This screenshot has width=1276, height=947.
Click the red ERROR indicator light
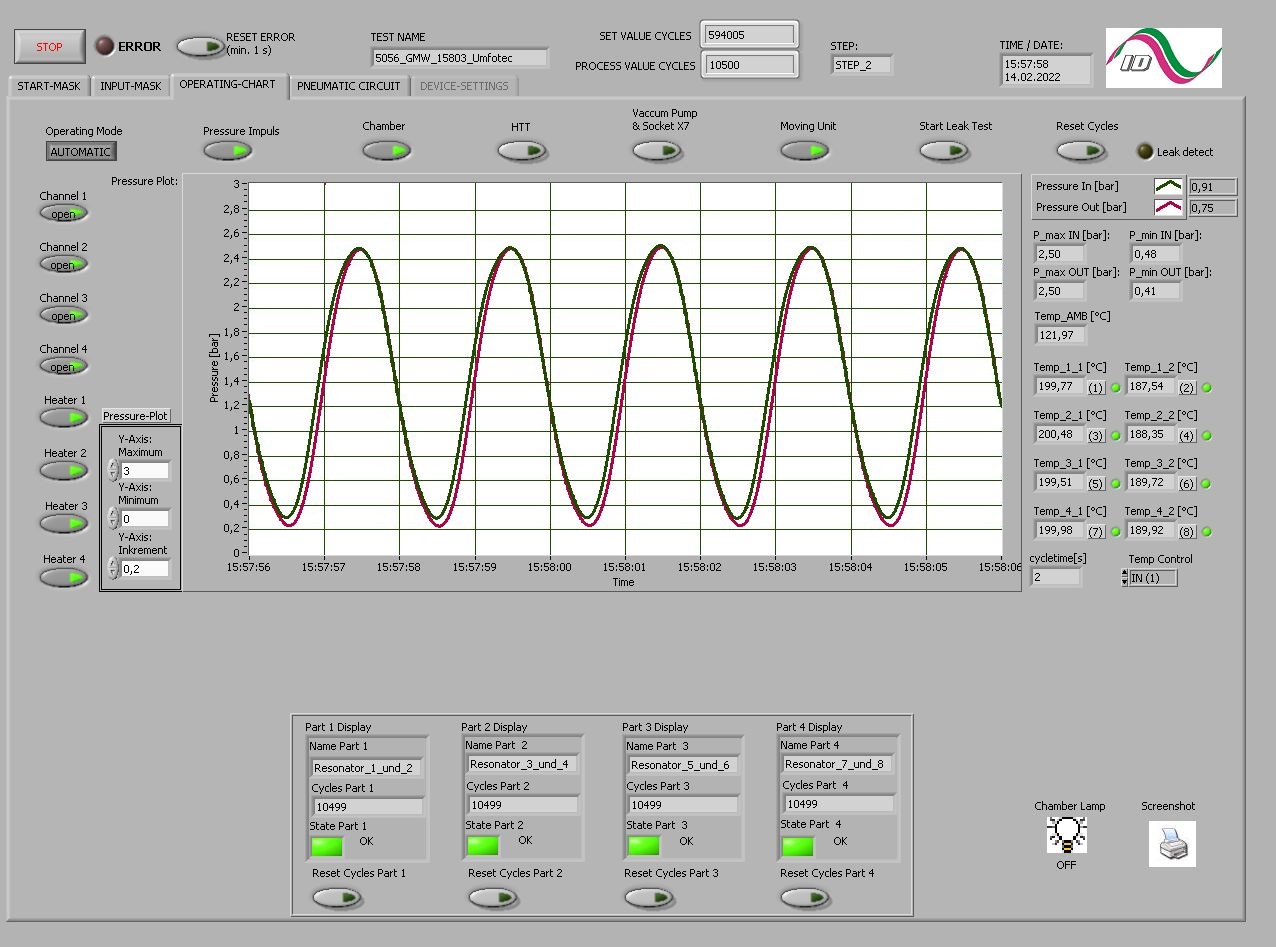[104, 46]
